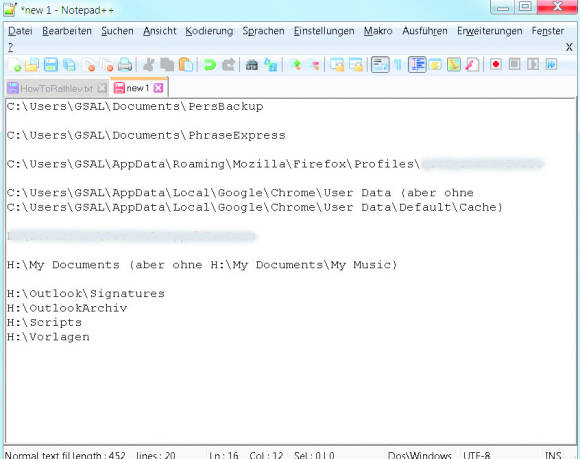Toggle Word wrap toolbar button
This screenshot has height=459, width=580.
coord(380,65)
